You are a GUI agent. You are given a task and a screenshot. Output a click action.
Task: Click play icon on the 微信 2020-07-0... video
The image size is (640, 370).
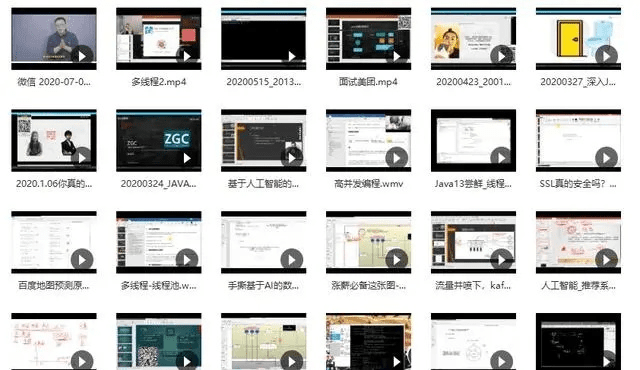tap(82, 56)
